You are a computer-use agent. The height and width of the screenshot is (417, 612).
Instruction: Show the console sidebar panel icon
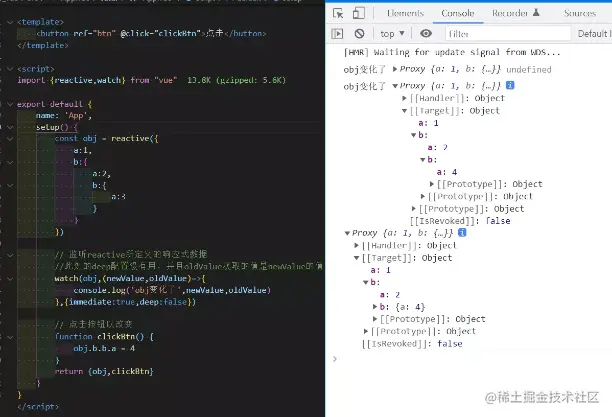pos(337,34)
